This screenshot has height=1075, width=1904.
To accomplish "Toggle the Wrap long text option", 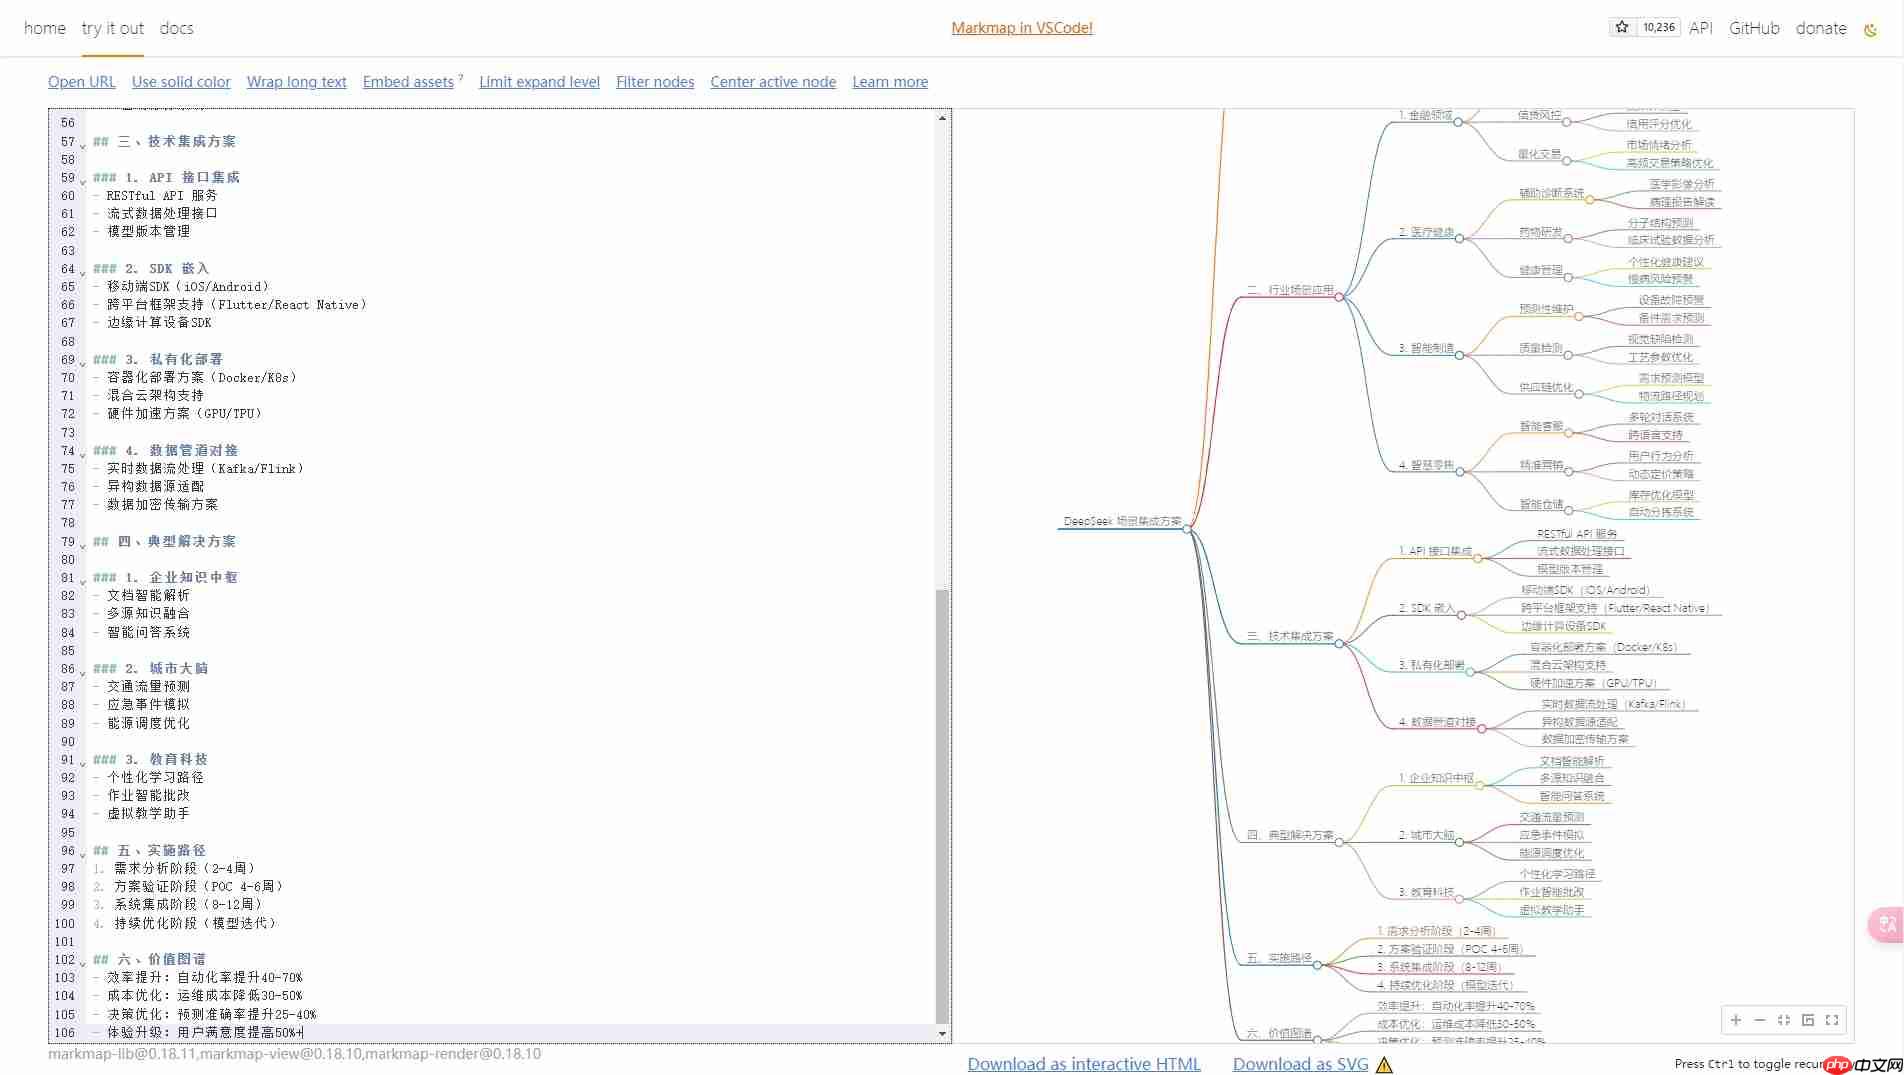I will pyautogui.click(x=297, y=82).
